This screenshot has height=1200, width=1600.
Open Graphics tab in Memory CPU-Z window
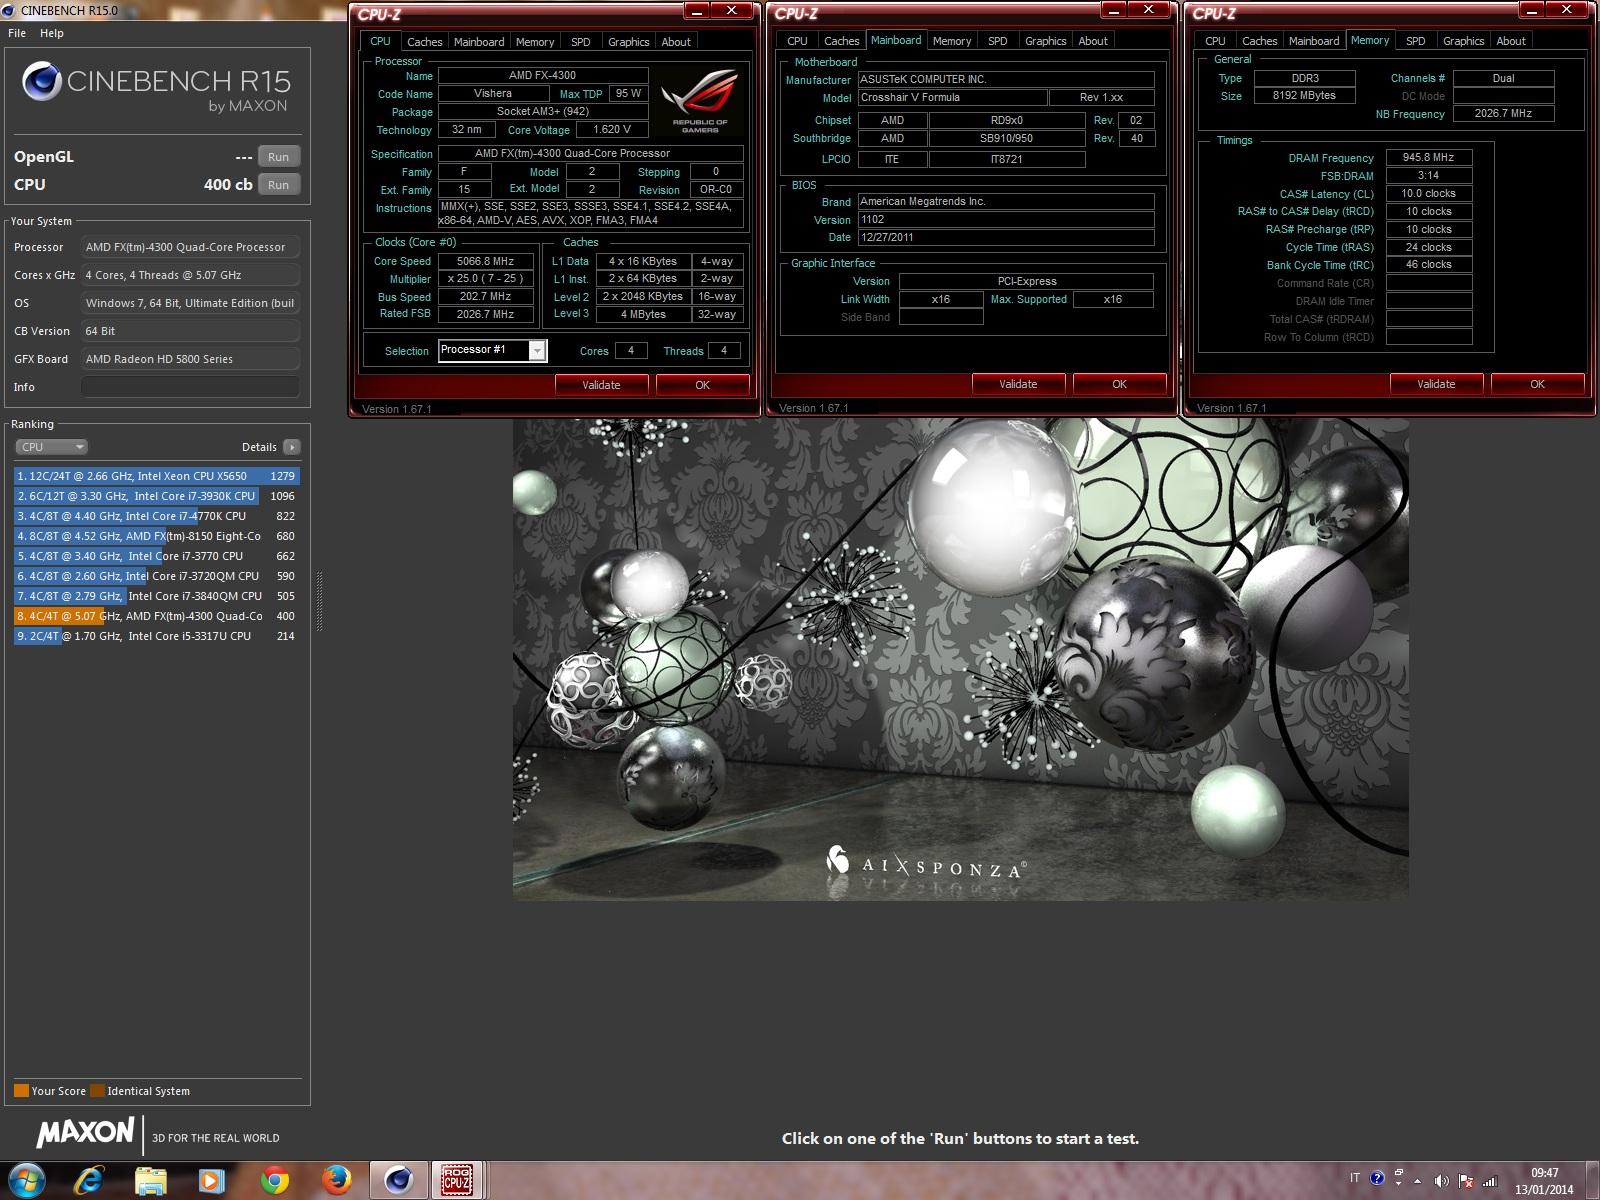point(1463,41)
